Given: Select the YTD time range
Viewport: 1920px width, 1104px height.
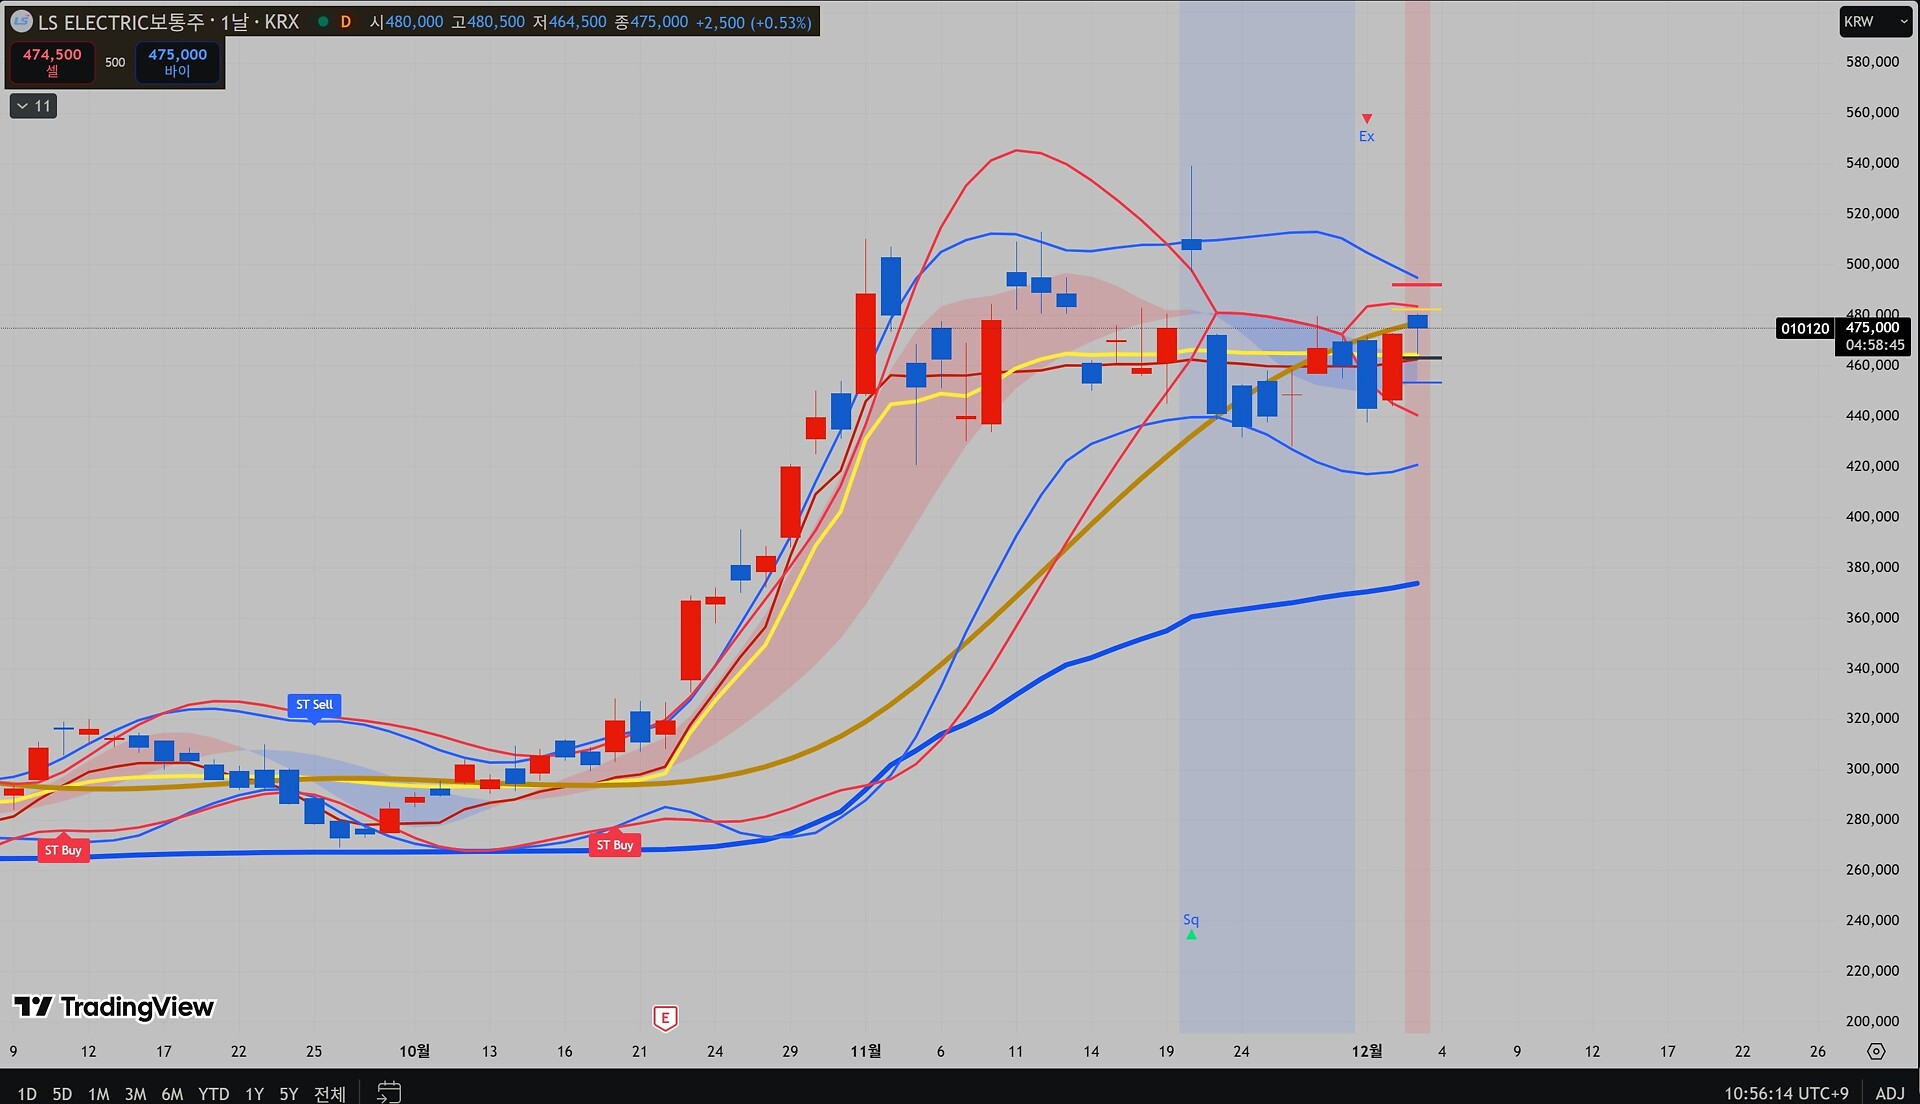Looking at the screenshot, I should 213,1093.
